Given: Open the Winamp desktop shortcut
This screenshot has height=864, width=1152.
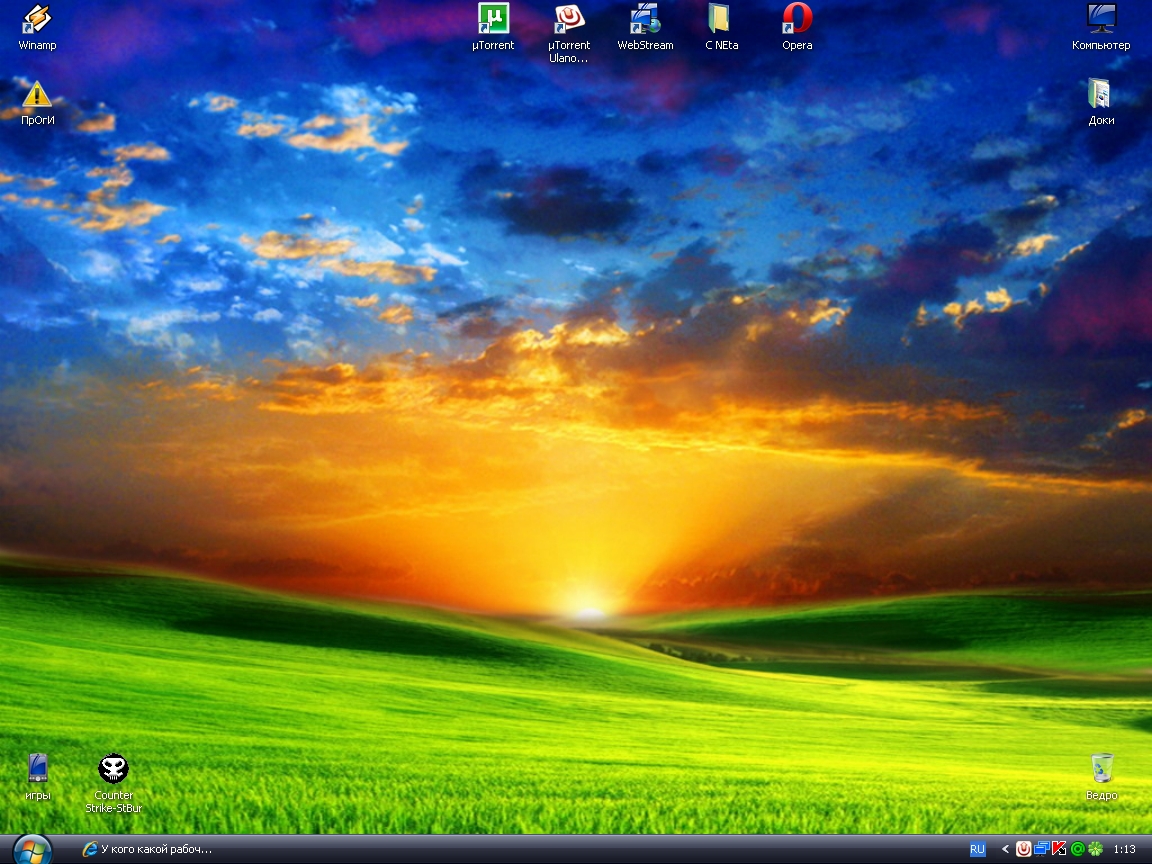Looking at the screenshot, I should [x=37, y=20].
